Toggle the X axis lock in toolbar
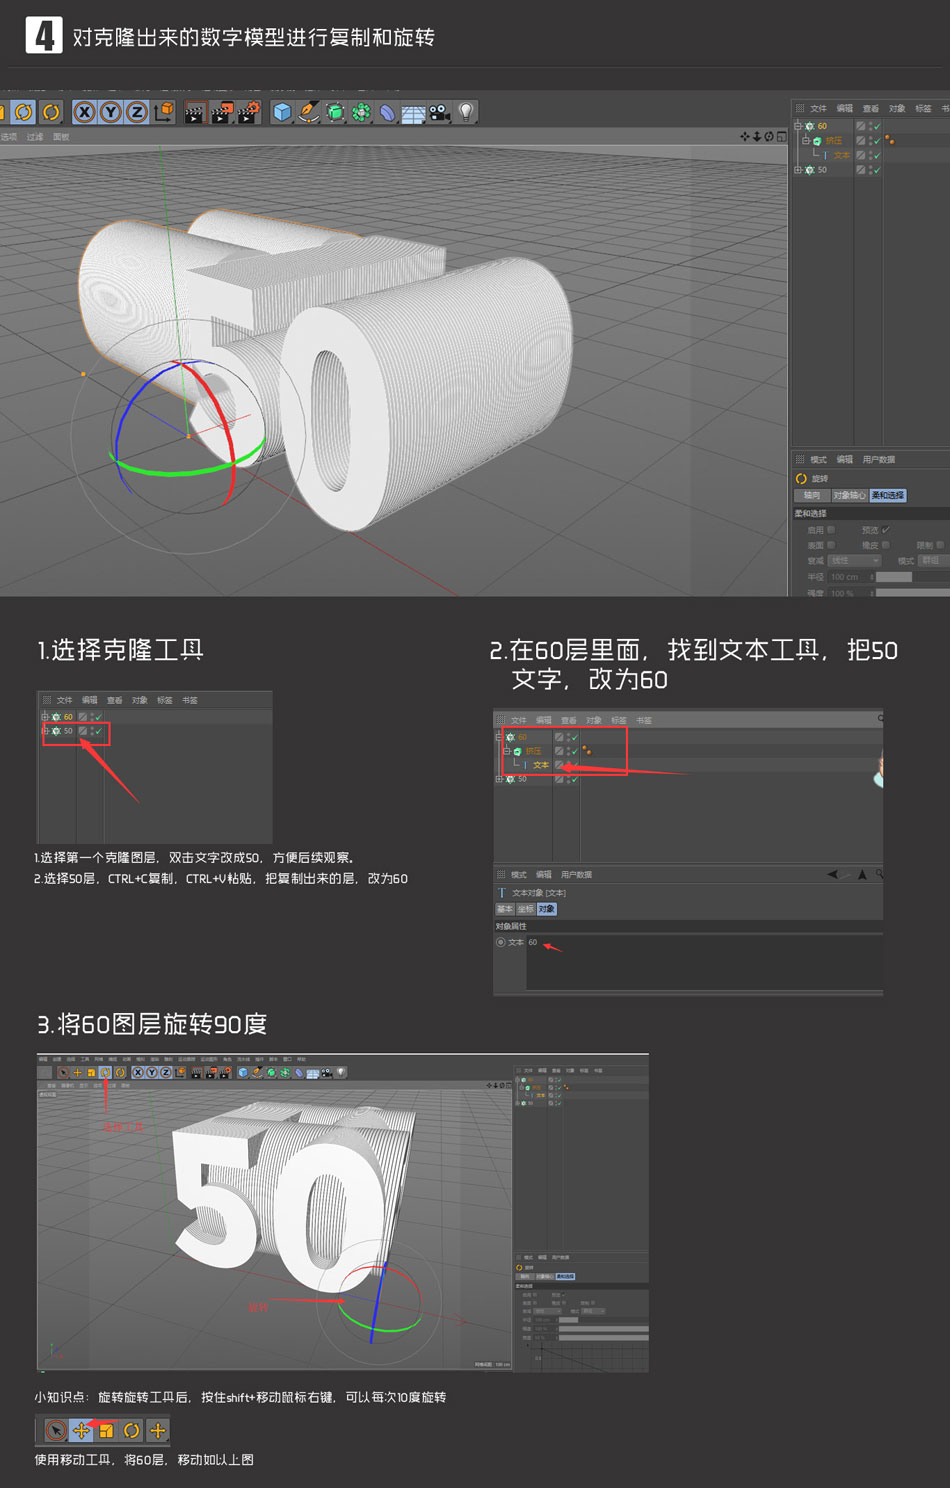The width and height of the screenshot is (950, 1488). [84, 112]
